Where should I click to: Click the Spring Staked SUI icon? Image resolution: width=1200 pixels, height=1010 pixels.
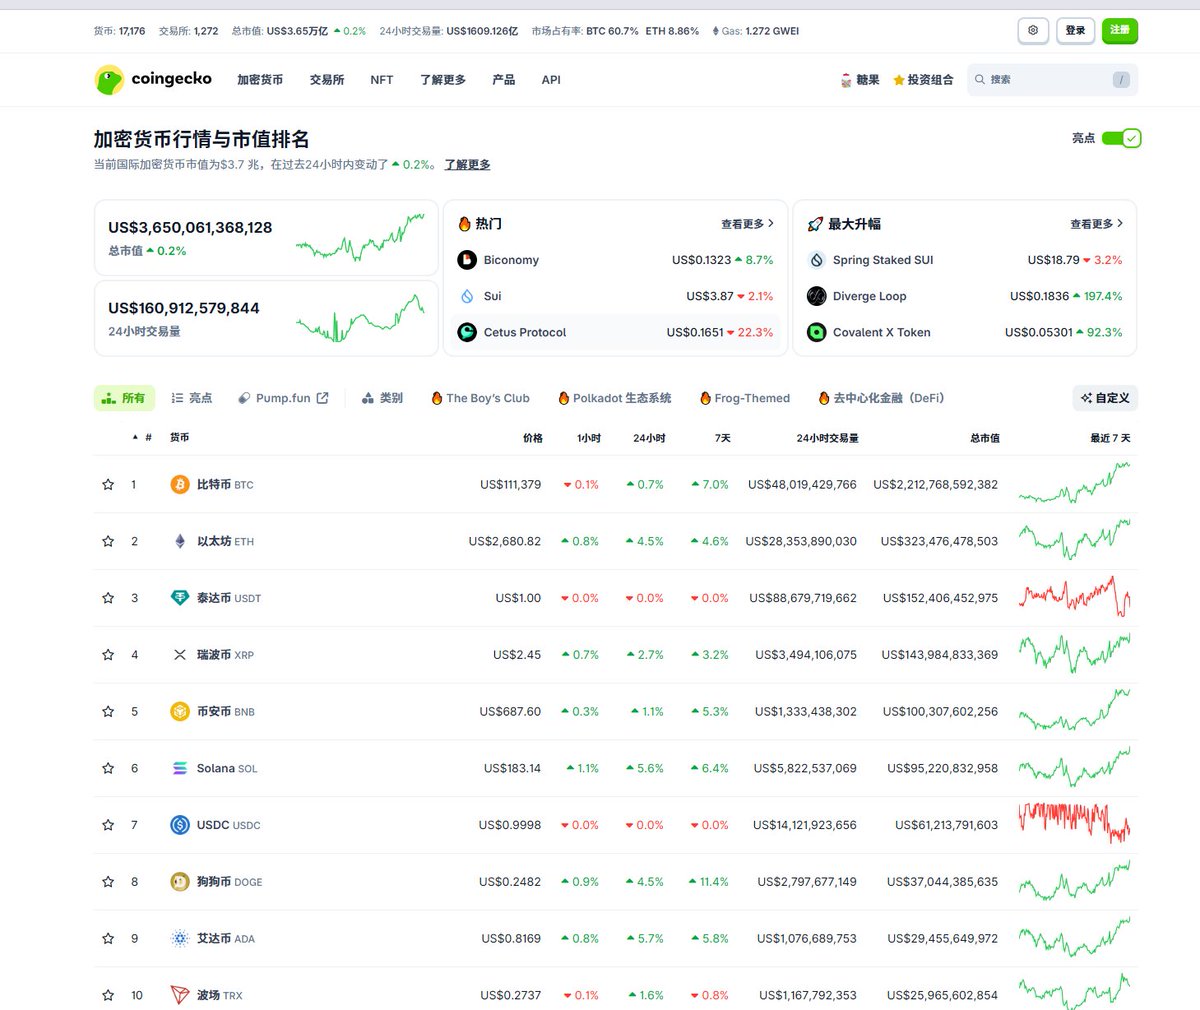coord(816,260)
